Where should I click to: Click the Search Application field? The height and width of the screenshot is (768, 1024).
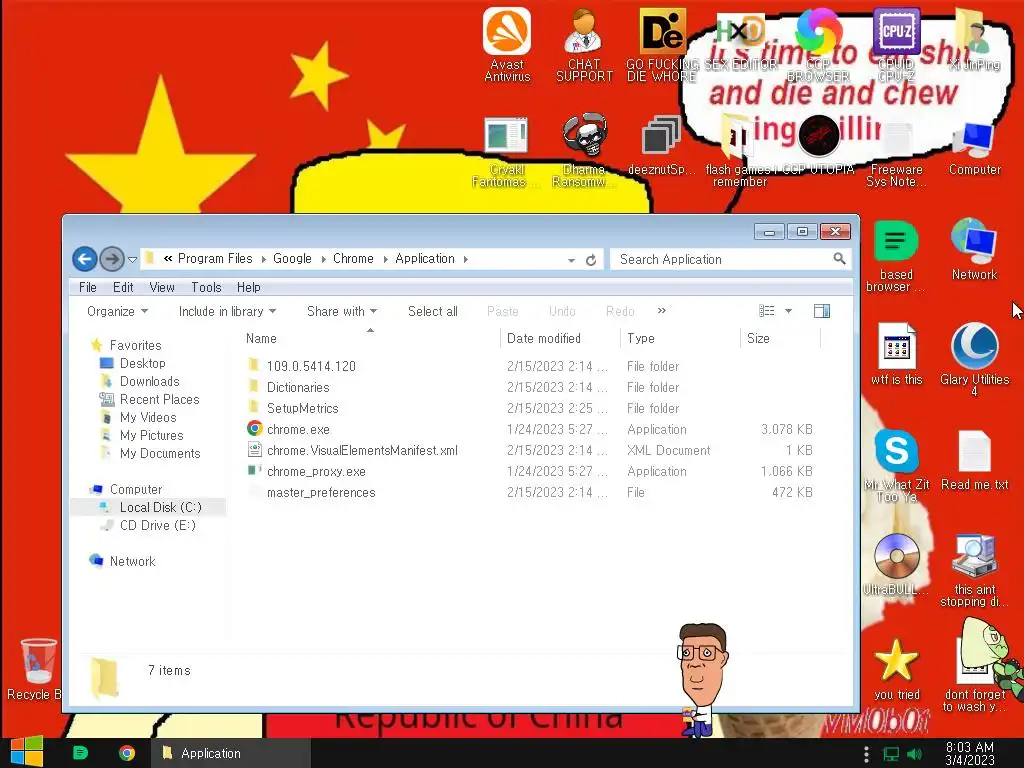click(x=730, y=259)
